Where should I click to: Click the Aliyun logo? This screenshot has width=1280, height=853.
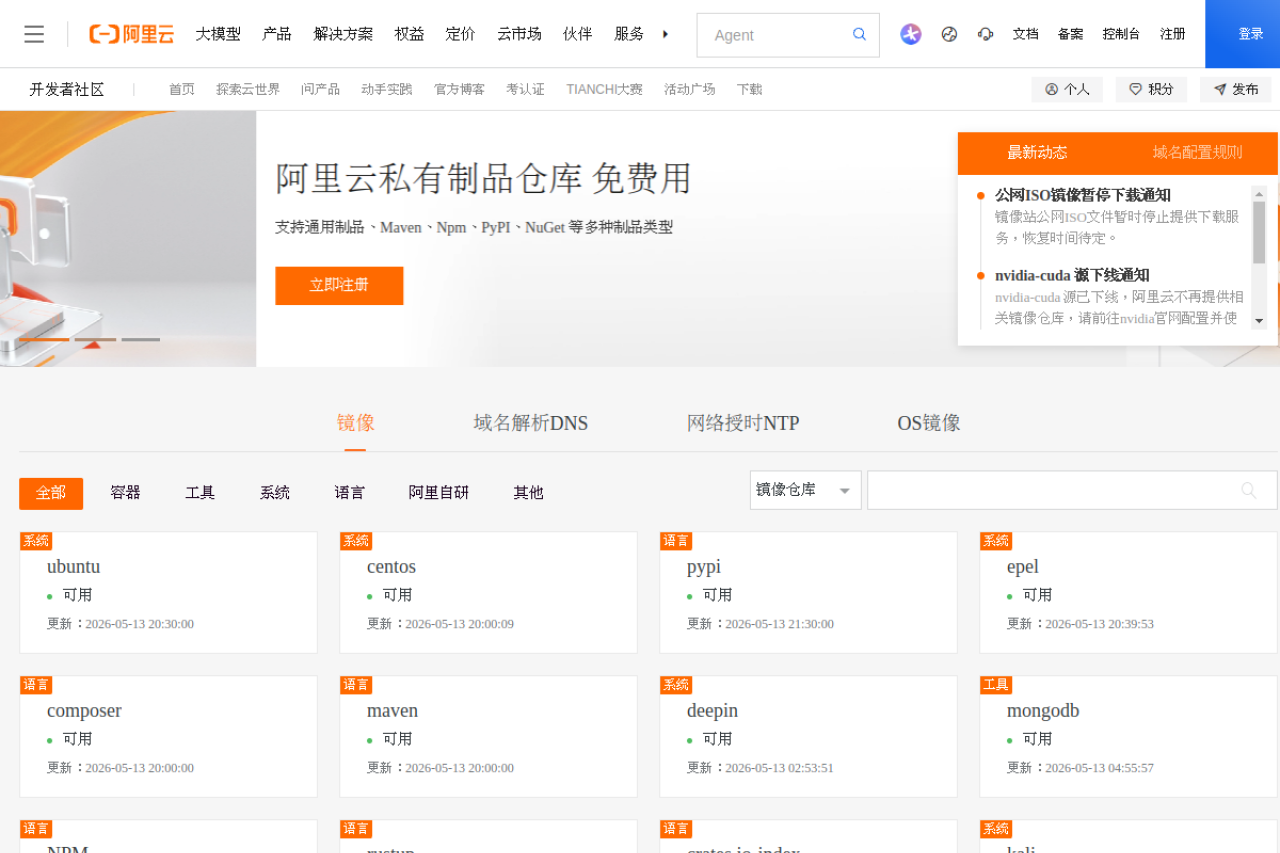[131, 34]
